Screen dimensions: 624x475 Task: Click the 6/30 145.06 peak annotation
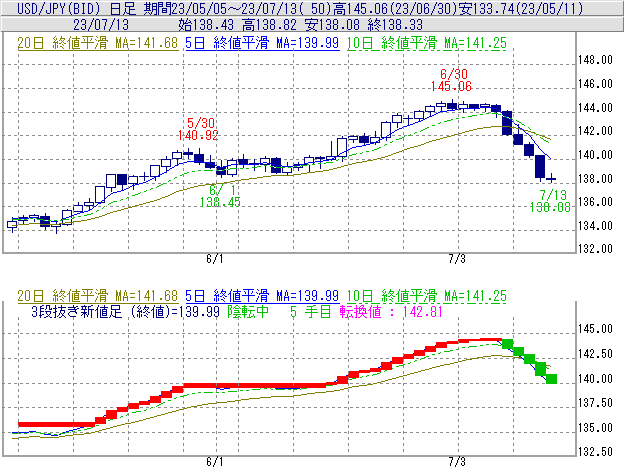coord(452,80)
